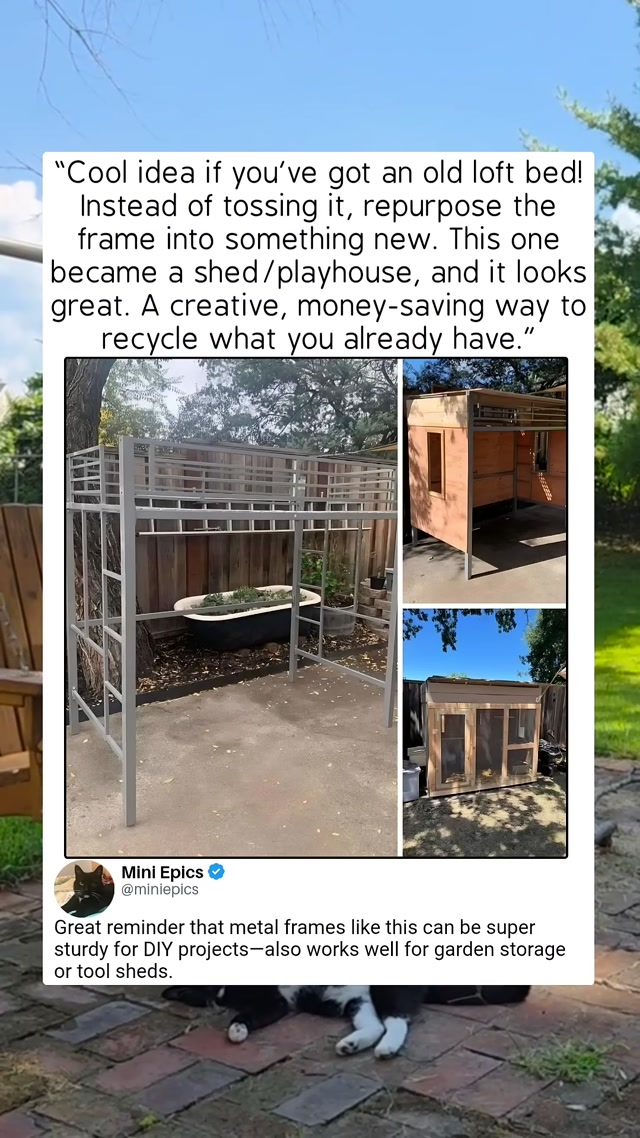Click the gray storage bin beside the playhouse
The height and width of the screenshot is (1138, 640).
[x=411, y=782]
